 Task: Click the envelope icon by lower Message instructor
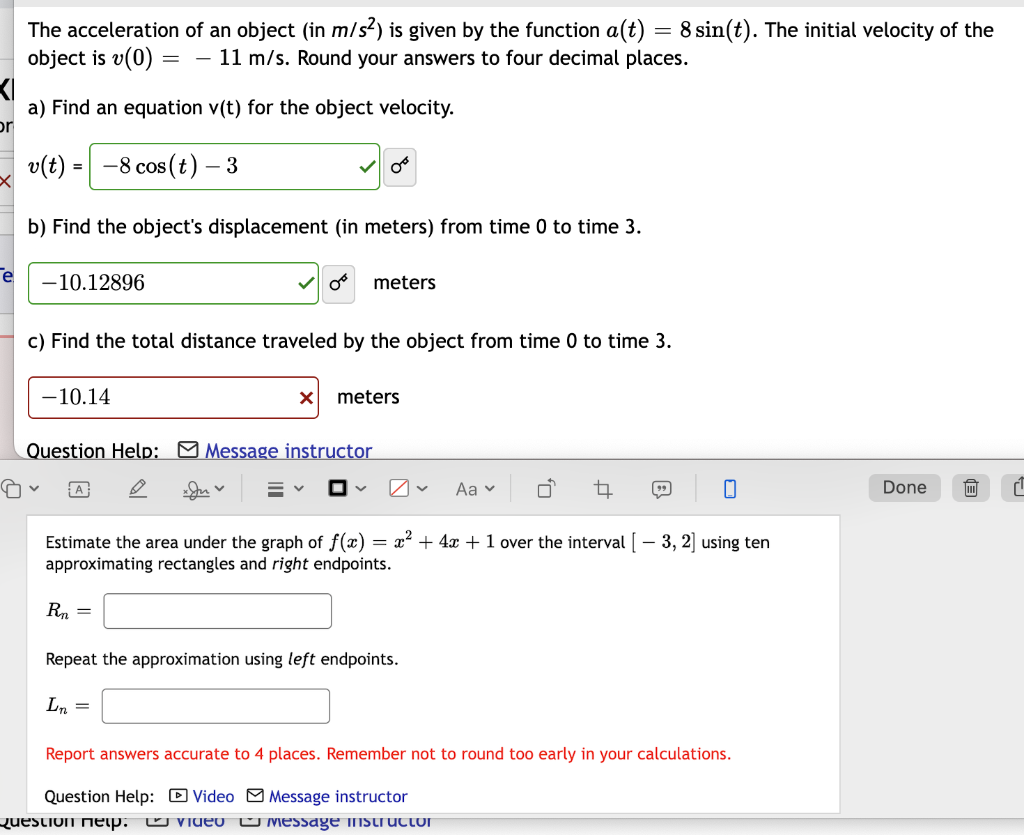255,796
